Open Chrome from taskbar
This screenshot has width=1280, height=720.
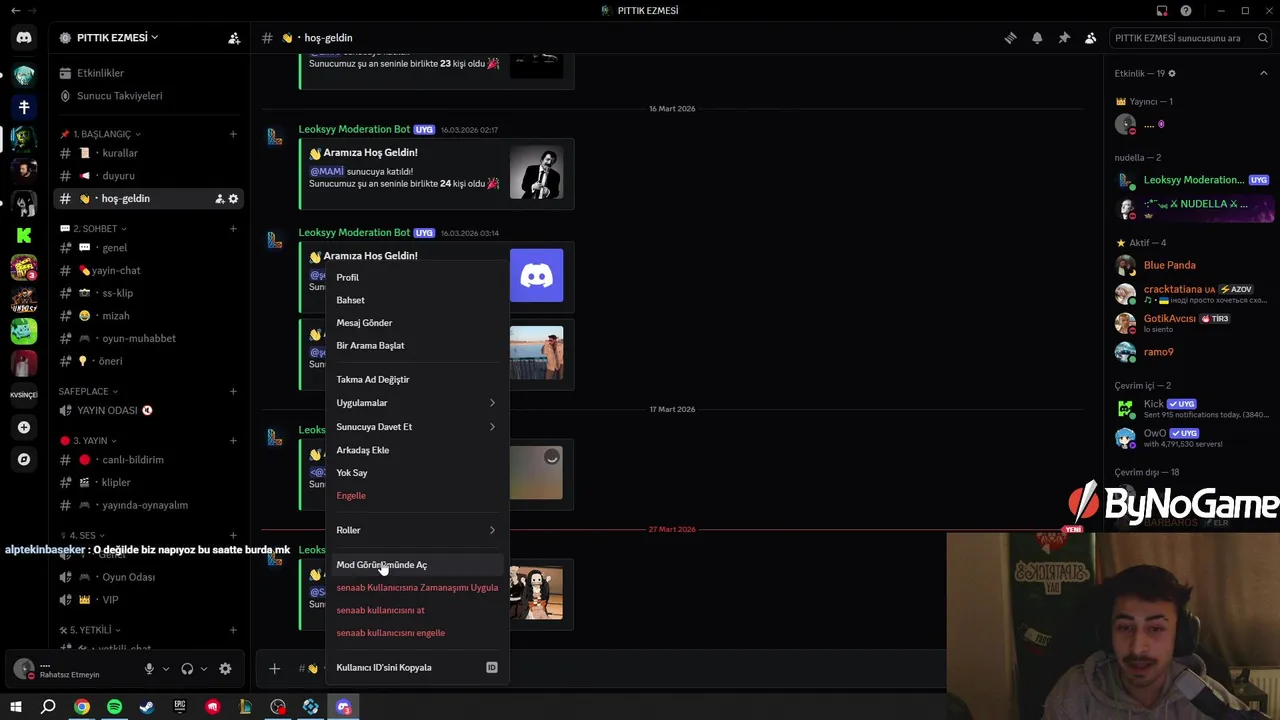pyautogui.click(x=82, y=707)
